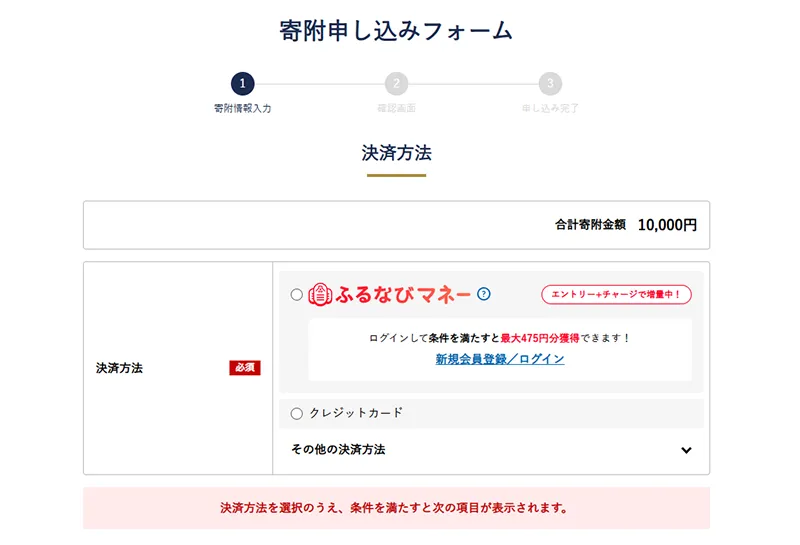Viewport: 800px width, 545px height.
Task: Click the エントリー+チャージで増量中！ badge
Action: pos(616,294)
